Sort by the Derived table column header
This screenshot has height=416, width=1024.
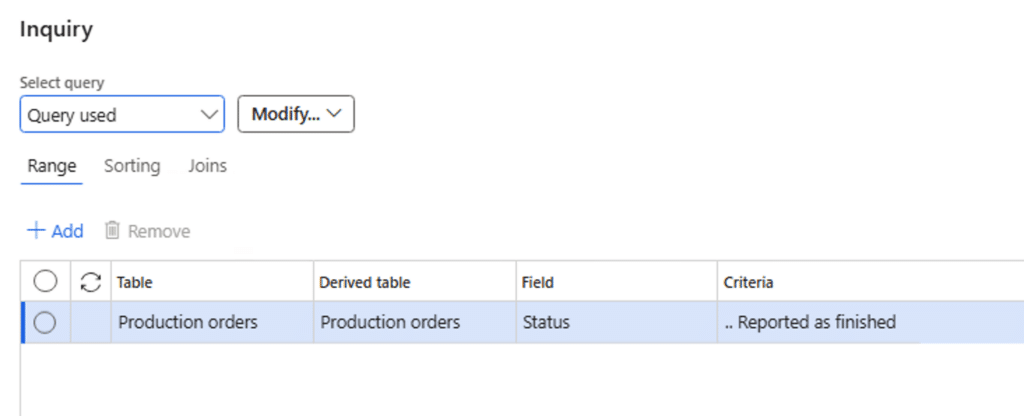click(364, 283)
